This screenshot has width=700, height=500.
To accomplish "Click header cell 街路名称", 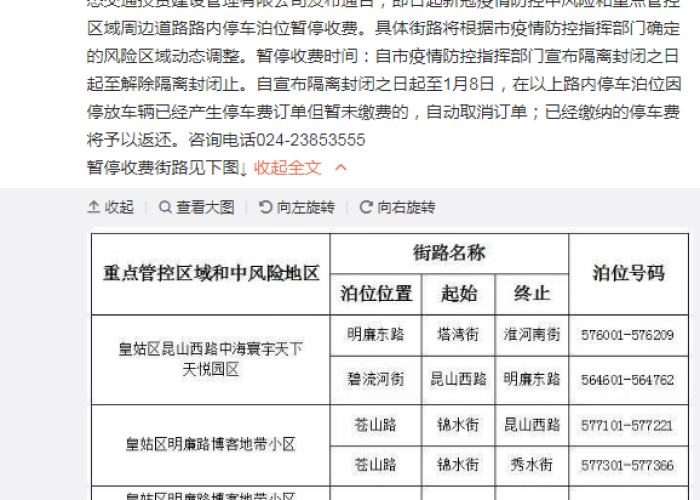I will coord(449,253).
